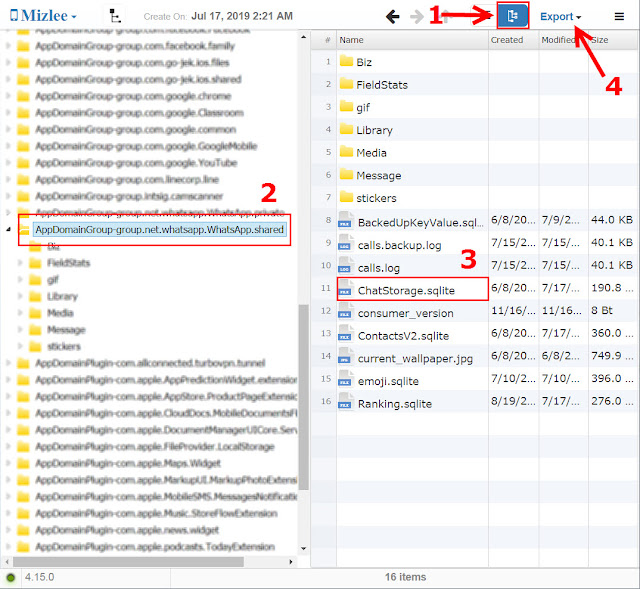Select the com.google.YouTube group in tree
This screenshot has width=640, height=589.
click(136, 163)
